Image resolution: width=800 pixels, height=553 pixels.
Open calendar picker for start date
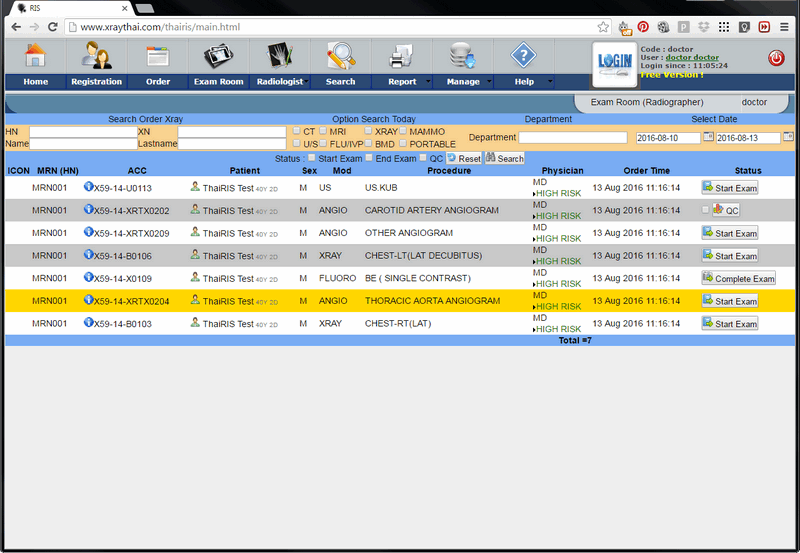[x=708, y=137]
